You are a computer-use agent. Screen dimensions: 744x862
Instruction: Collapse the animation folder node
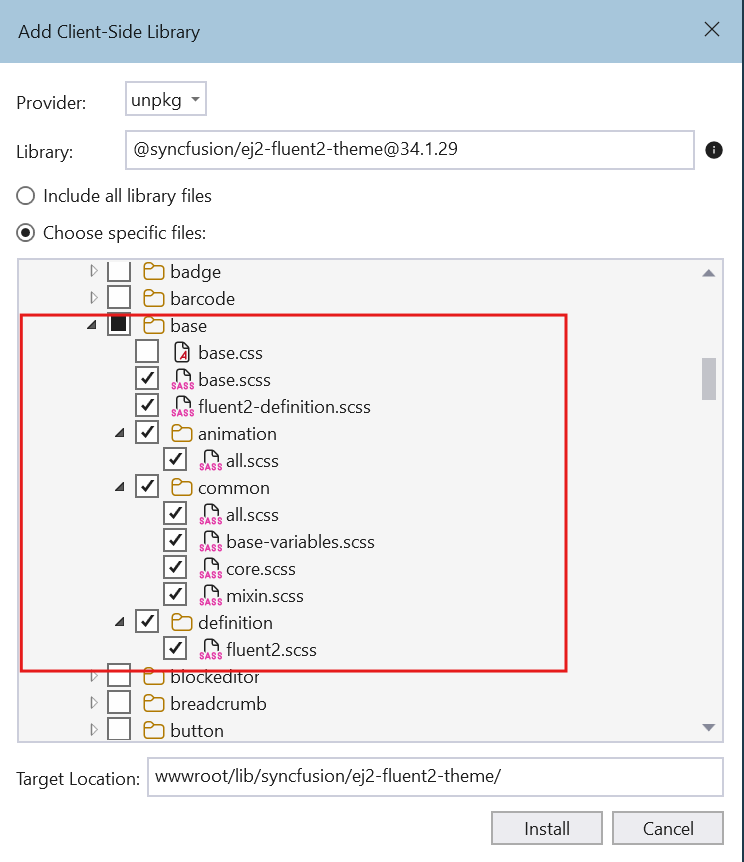[120, 433]
